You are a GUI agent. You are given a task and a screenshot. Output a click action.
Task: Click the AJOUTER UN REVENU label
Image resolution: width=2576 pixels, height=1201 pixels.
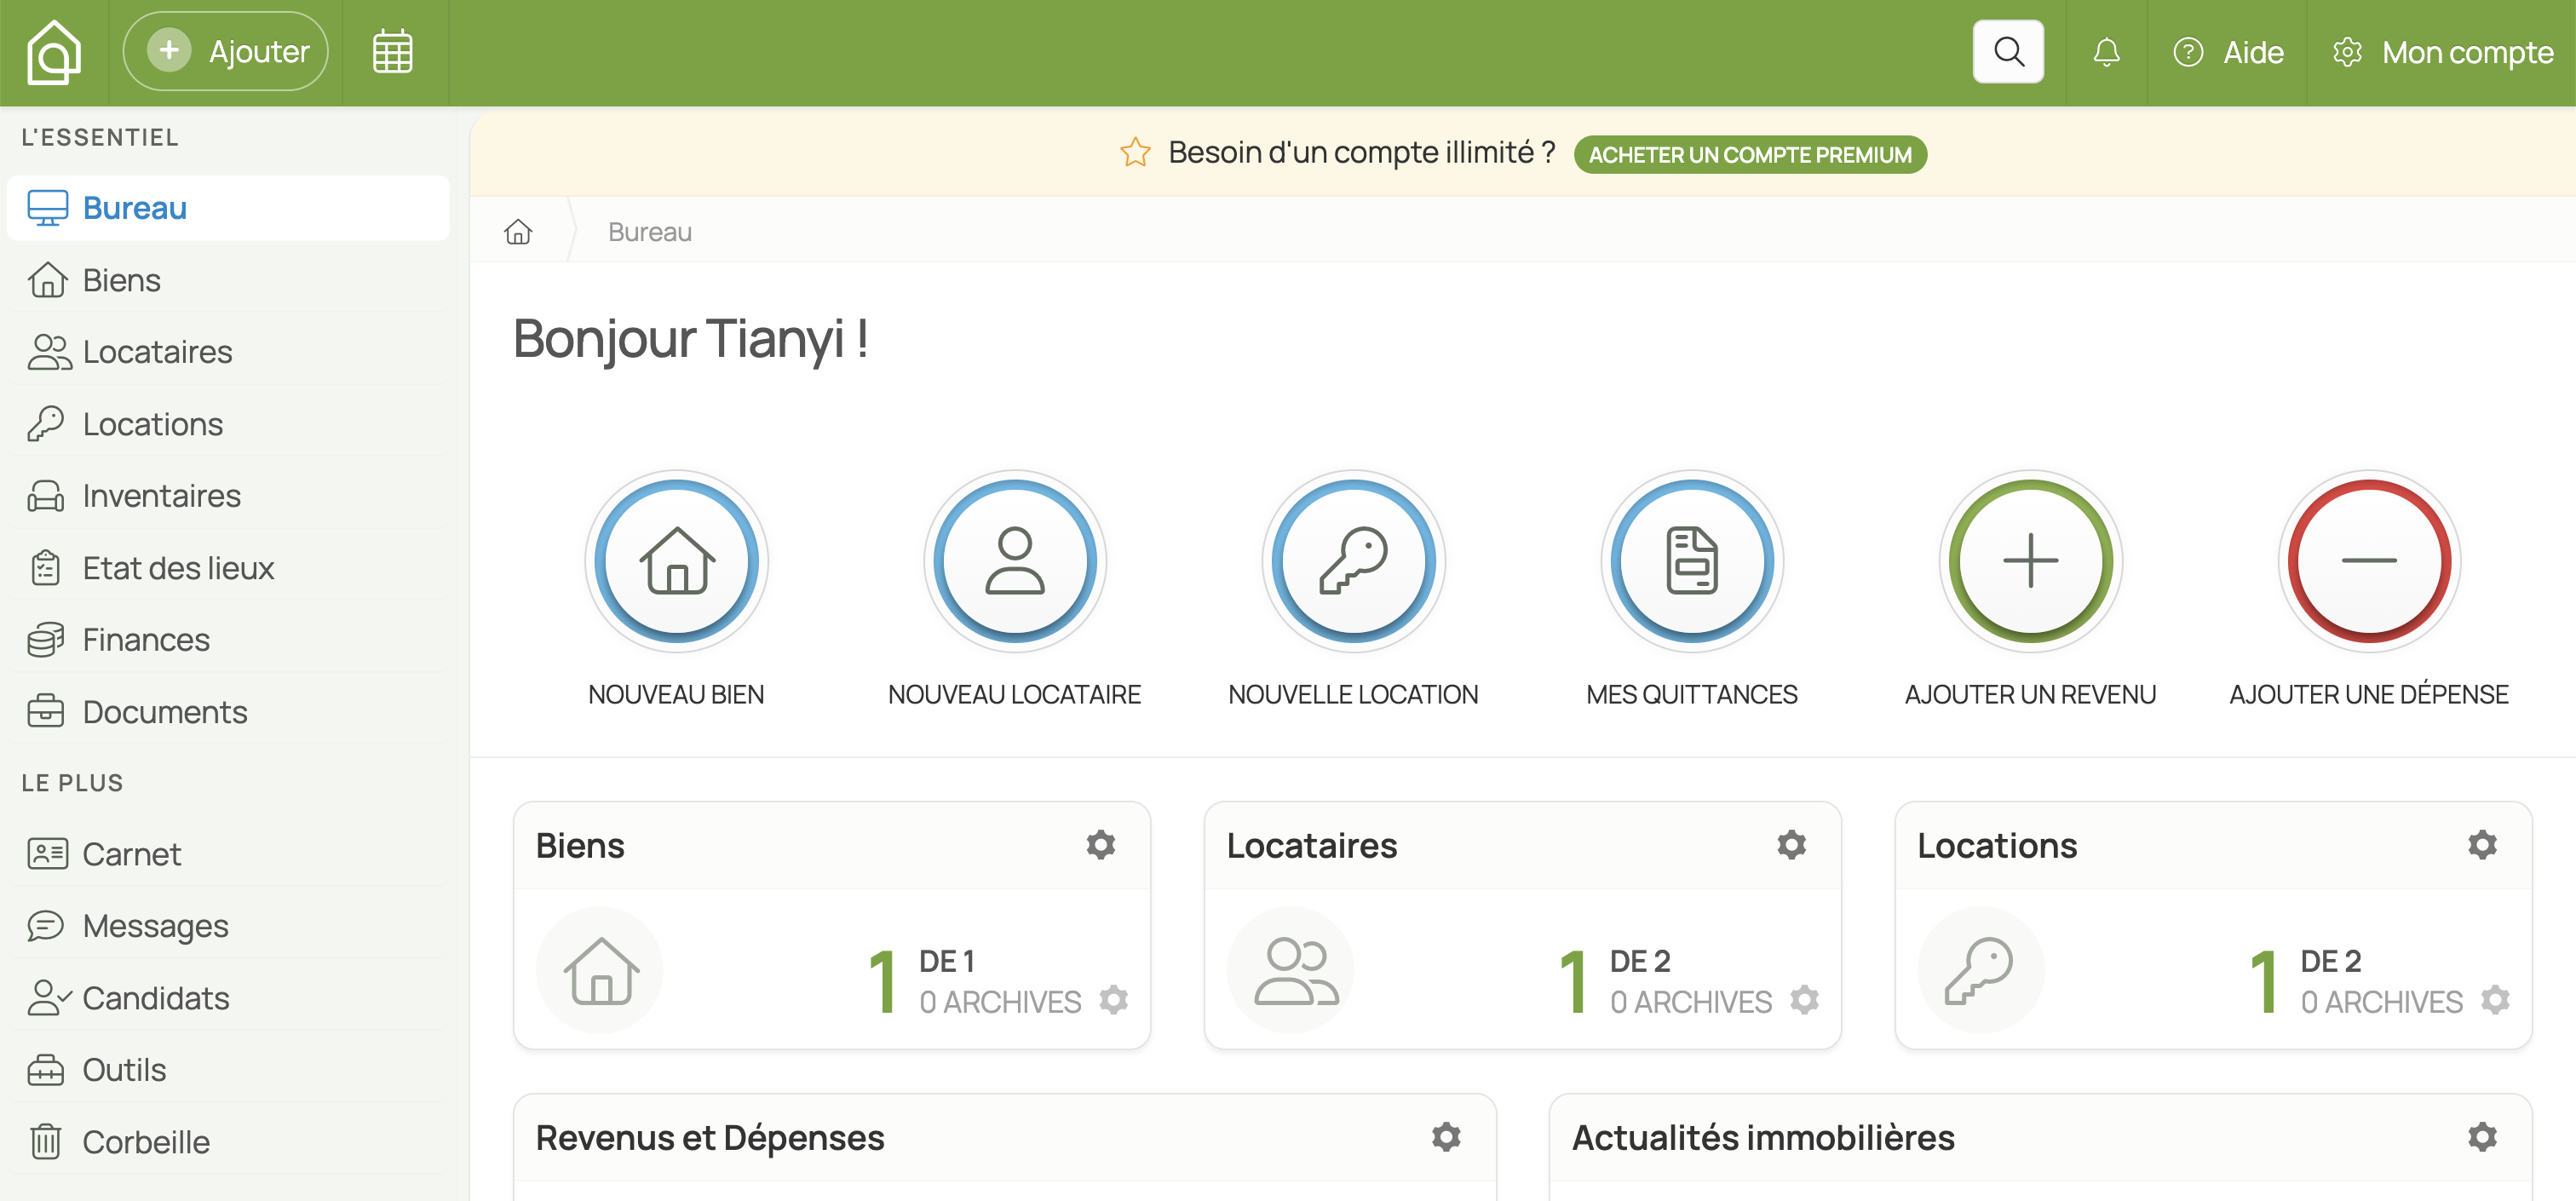[x=2031, y=695]
